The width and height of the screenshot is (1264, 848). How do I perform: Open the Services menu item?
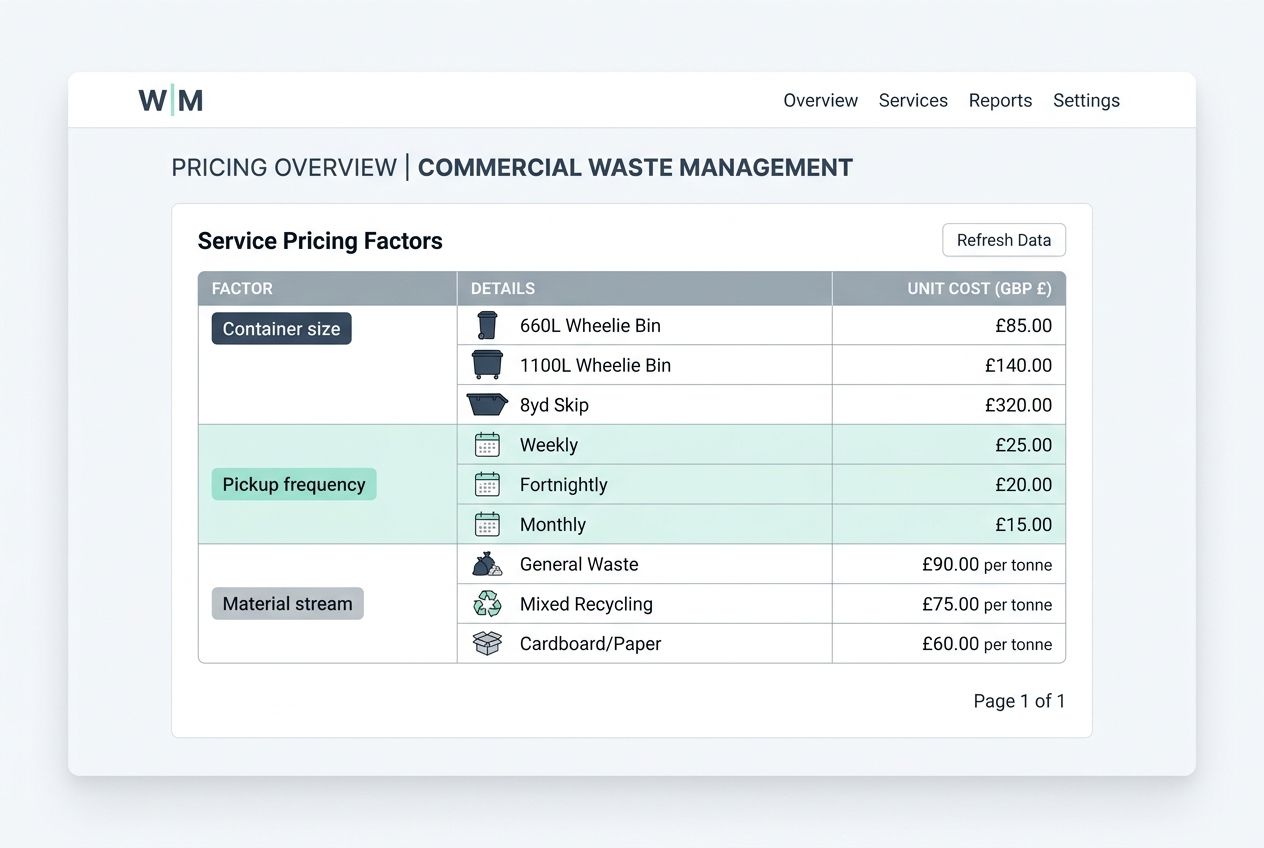point(913,100)
